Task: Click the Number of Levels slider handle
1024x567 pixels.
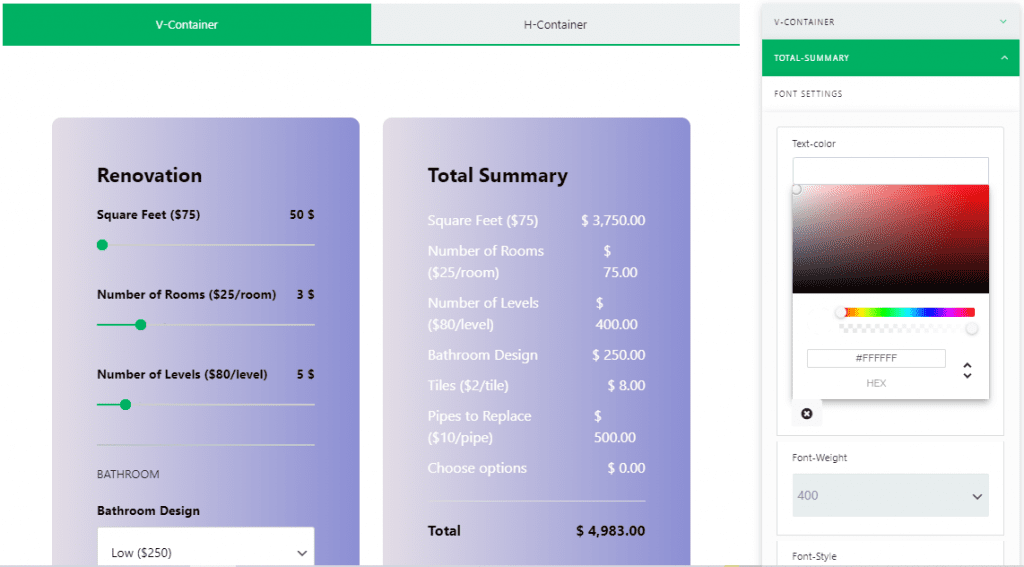Action: click(125, 404)
